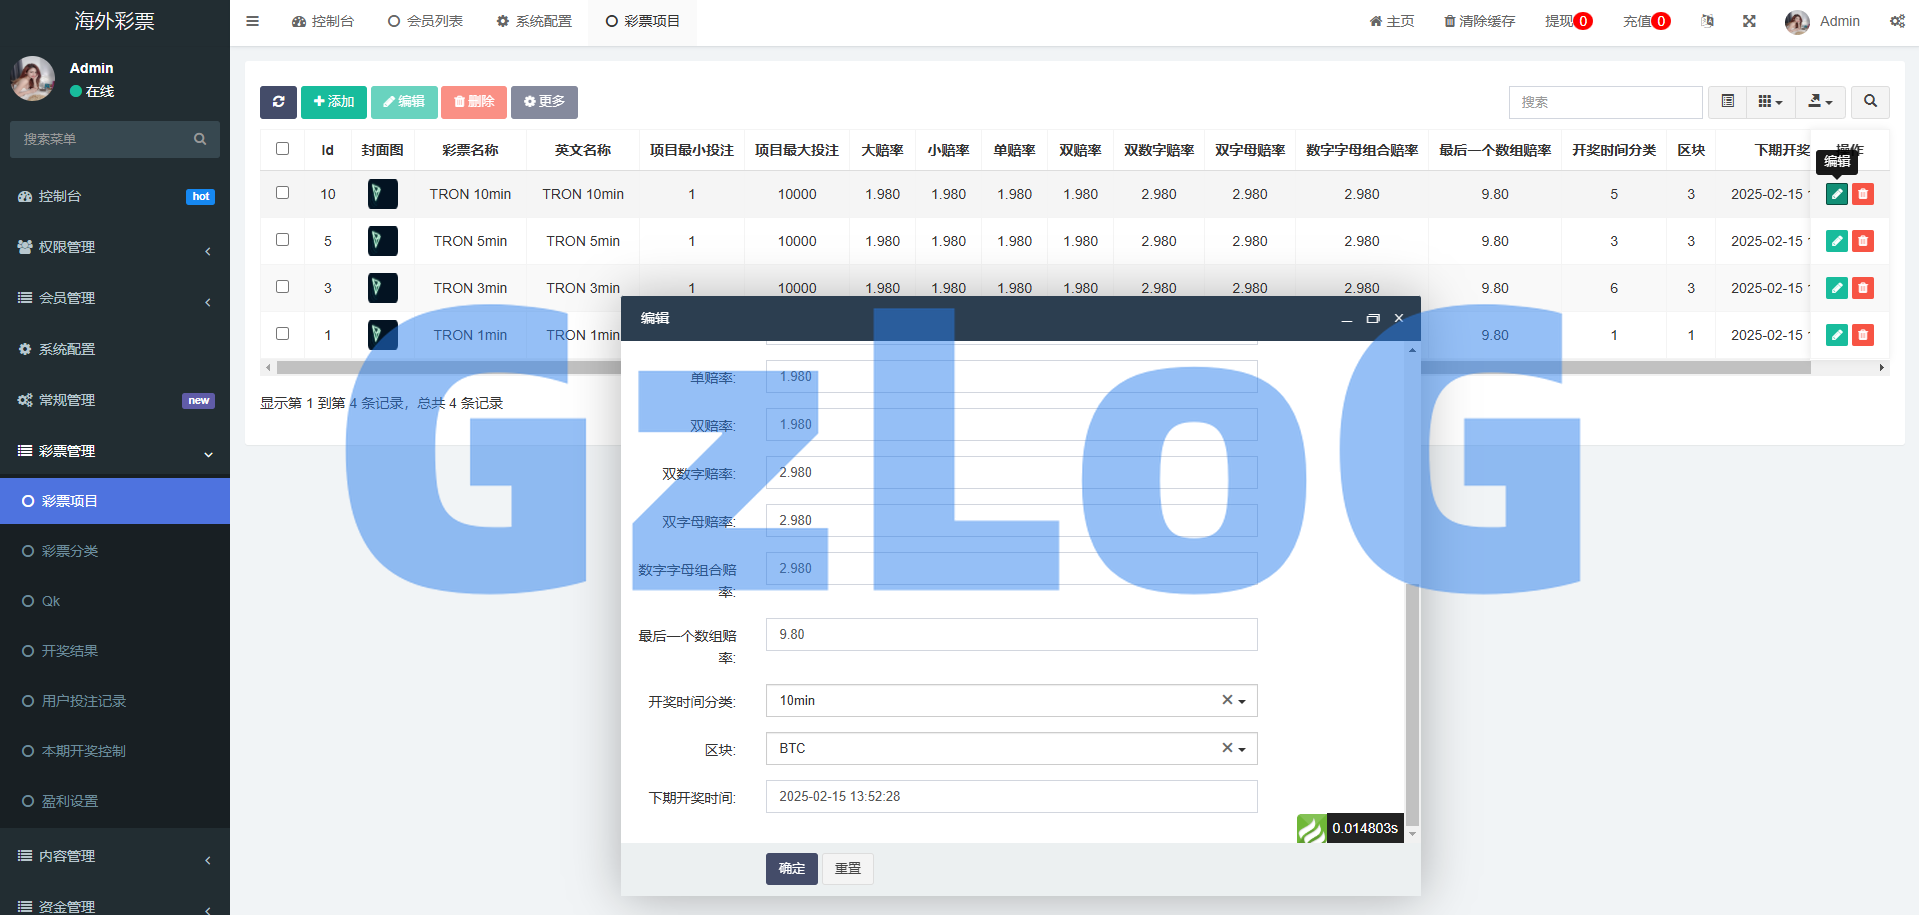
Task: Open 开奖结果 in the sidebar menu
Action: click(70, 651)
